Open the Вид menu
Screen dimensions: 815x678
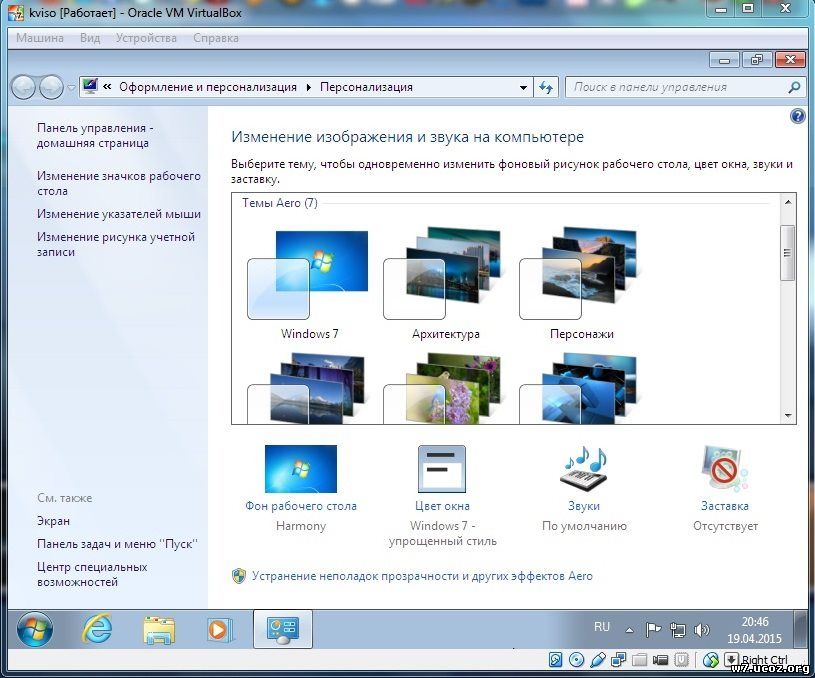pos(90,38)
